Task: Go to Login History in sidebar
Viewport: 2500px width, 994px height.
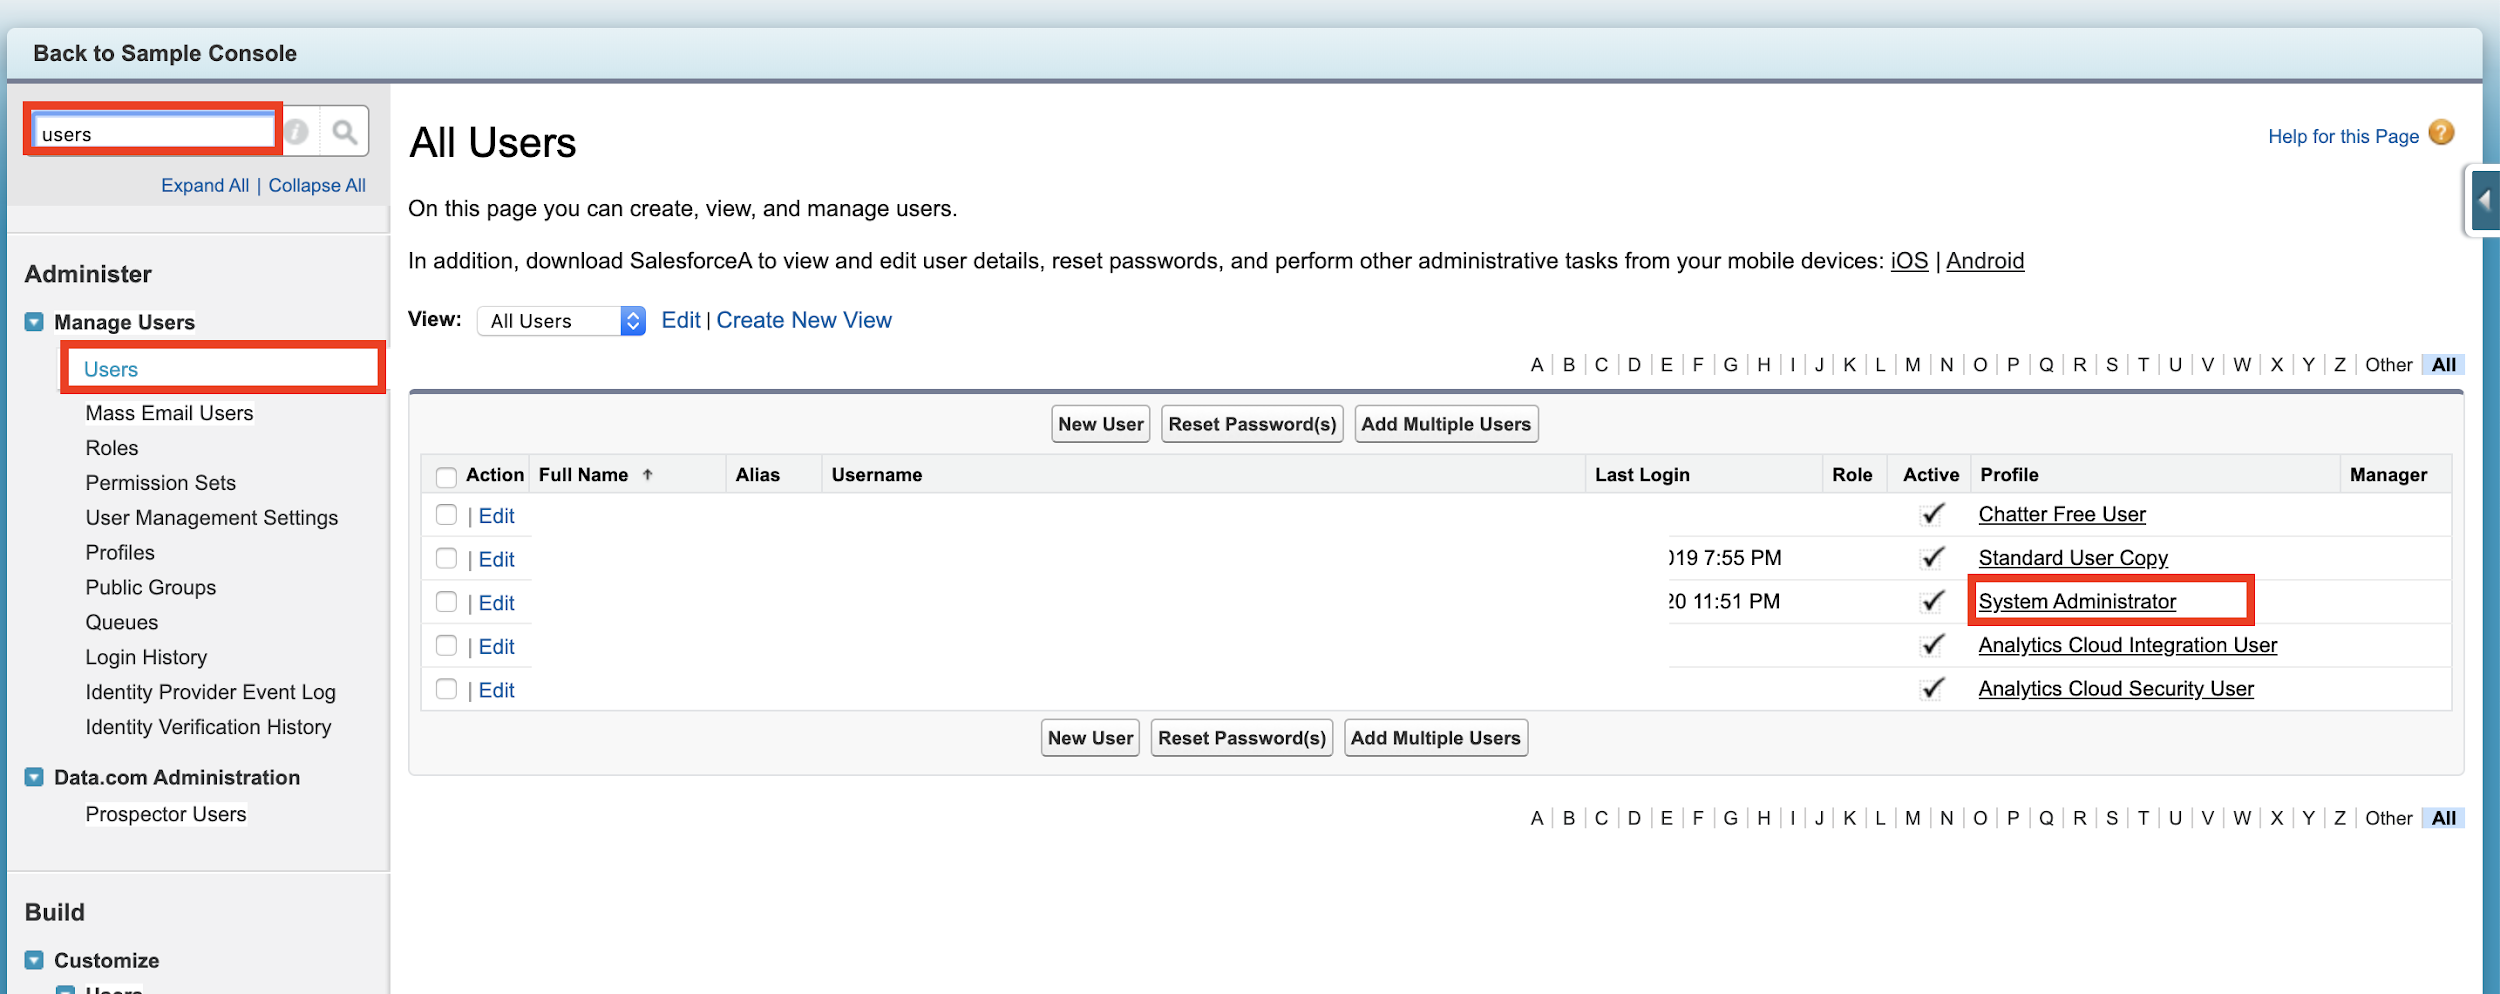Action: pos(146,657)
